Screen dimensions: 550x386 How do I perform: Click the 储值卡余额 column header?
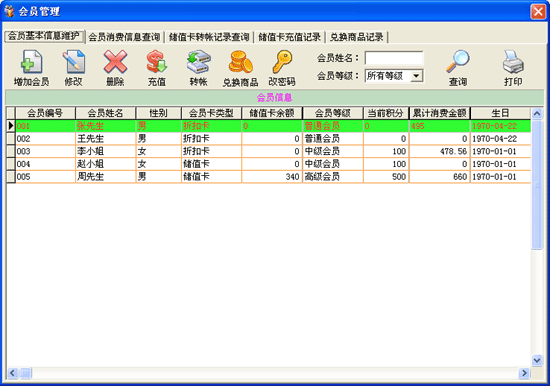click(x=272, y=113)
